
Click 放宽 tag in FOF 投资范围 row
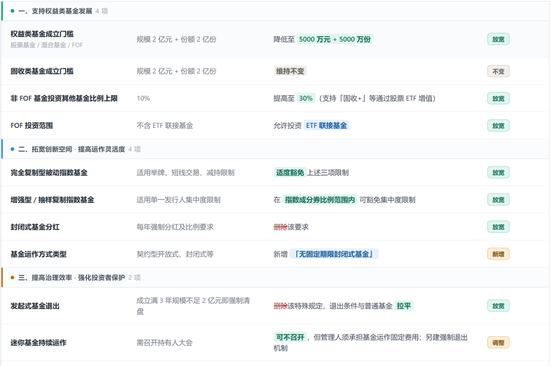(498, 126)
